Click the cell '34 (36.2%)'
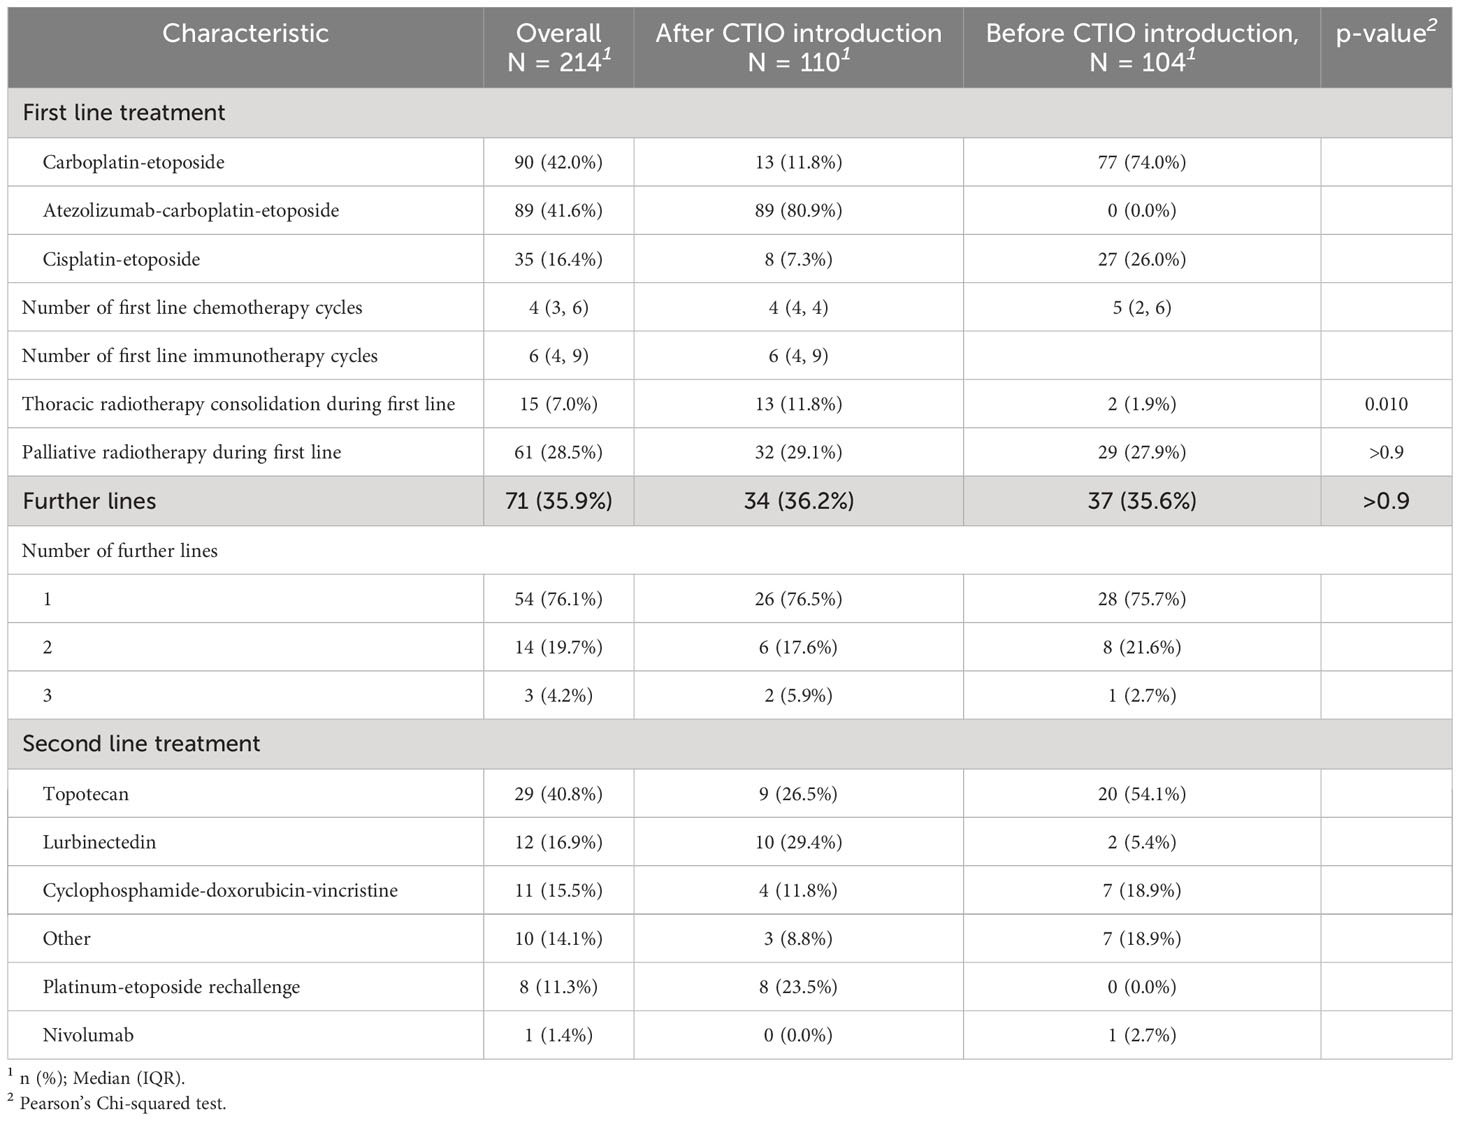 798,501
